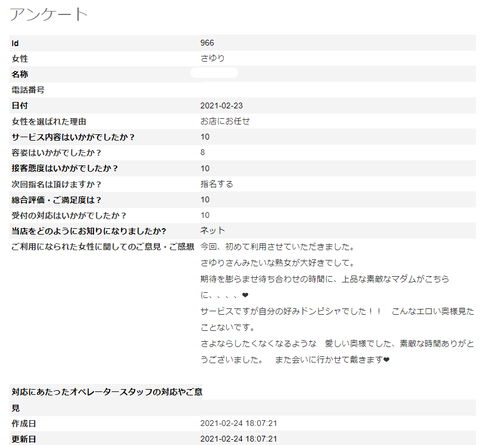Viewport: 480px width, 445px height.
Task: Click the line ending また会いに行かせて戴きます
Action: coord(295,360)
